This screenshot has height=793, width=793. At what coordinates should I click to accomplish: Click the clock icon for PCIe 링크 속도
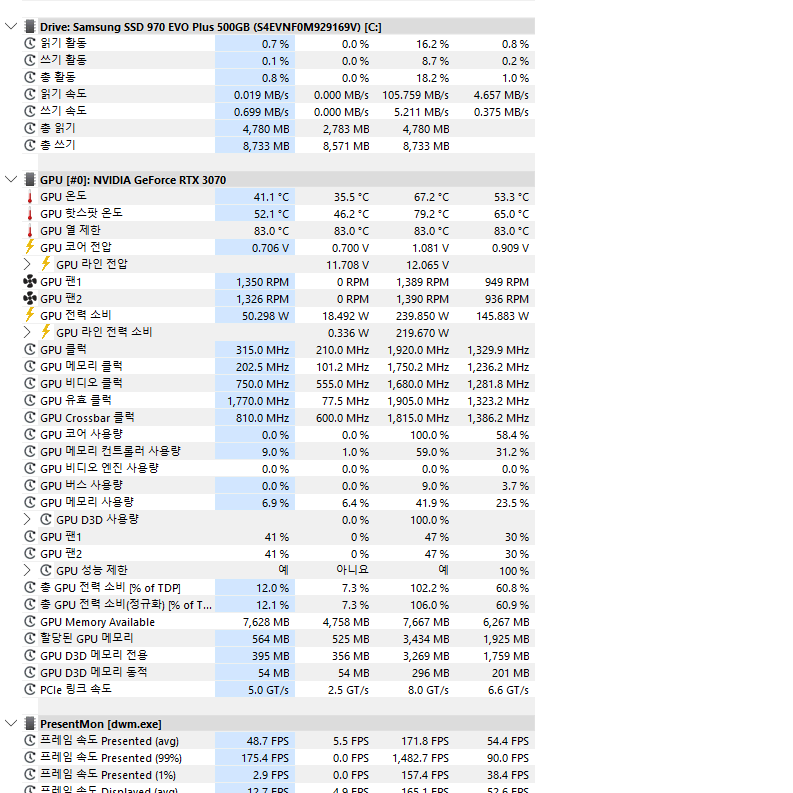[30, 689]
